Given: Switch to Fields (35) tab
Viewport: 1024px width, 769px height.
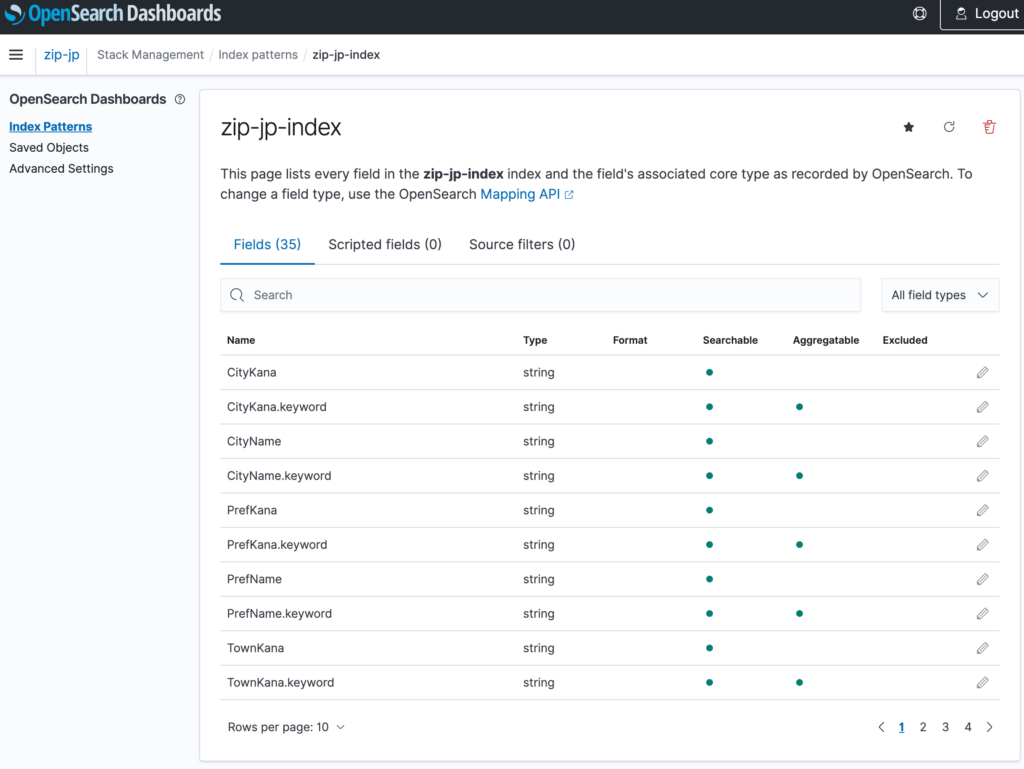Looking at the screenshot, I should click(267, 244).
